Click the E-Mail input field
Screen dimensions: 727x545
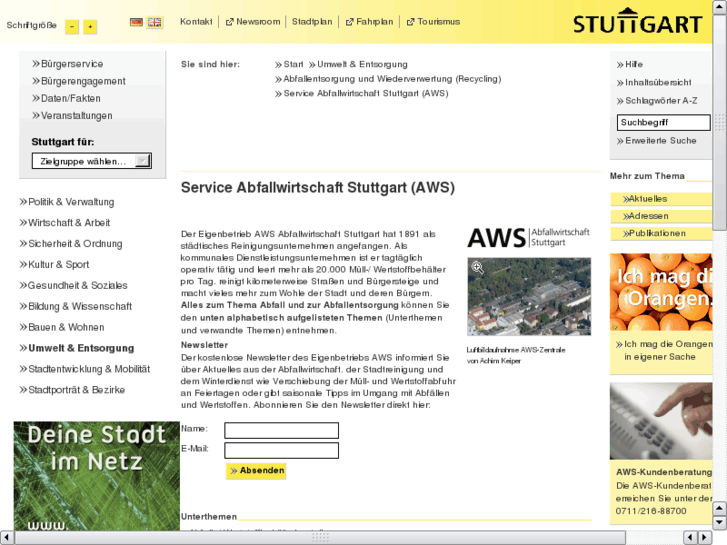(281, 450)
